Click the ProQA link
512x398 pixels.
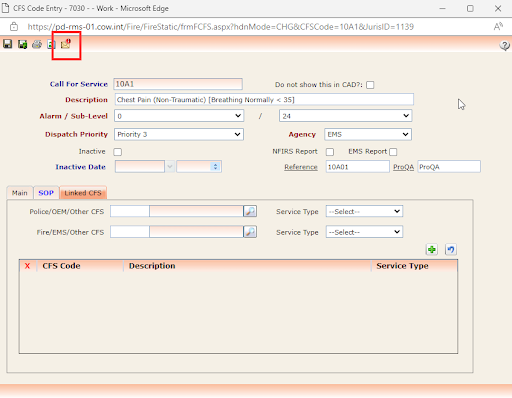tap(403, 167)
